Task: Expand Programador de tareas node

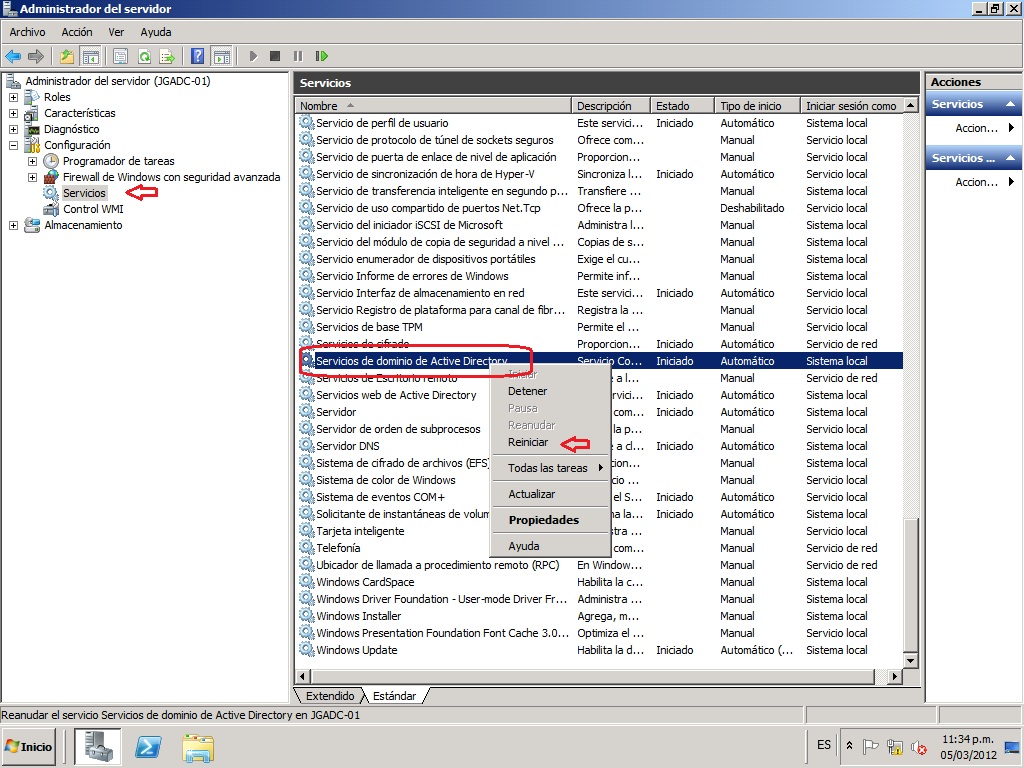Action: coord(32,161)
